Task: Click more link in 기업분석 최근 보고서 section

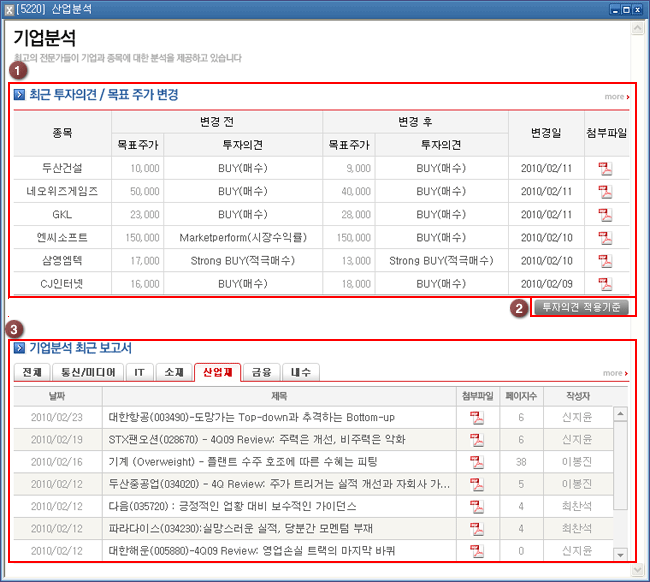Action: pos(616,373)
